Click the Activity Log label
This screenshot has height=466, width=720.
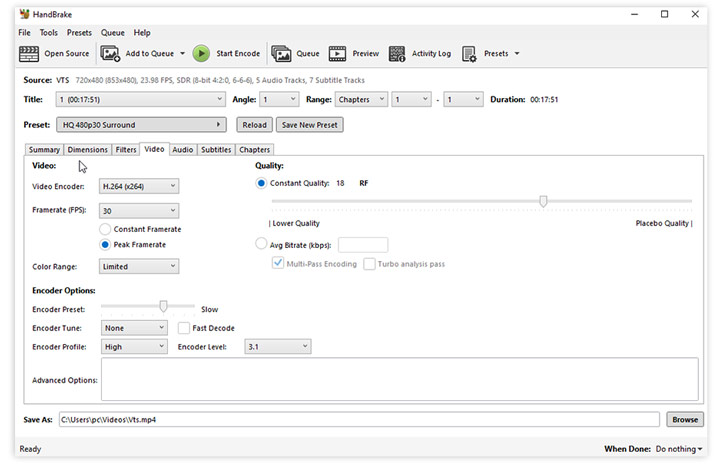tap(431, 54)
